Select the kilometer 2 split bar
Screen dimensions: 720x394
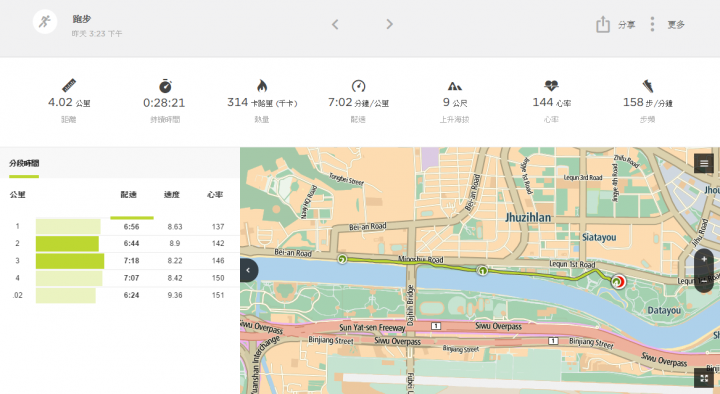pyautogui.click(x=68, y=243)
